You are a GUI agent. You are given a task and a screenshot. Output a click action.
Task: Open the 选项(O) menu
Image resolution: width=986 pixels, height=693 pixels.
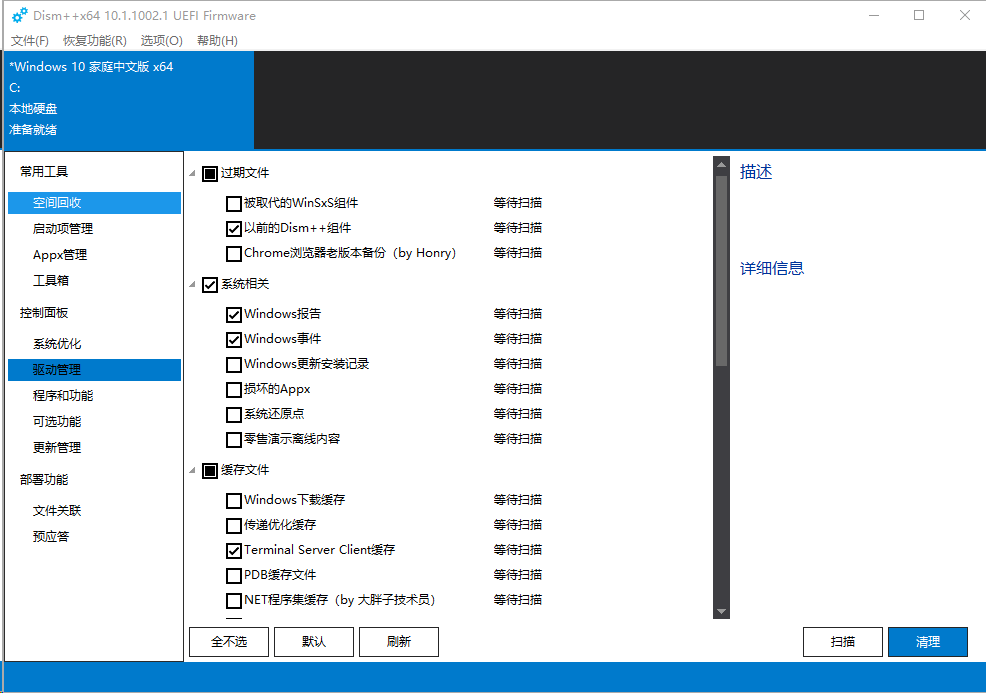(x=161, y=41)
